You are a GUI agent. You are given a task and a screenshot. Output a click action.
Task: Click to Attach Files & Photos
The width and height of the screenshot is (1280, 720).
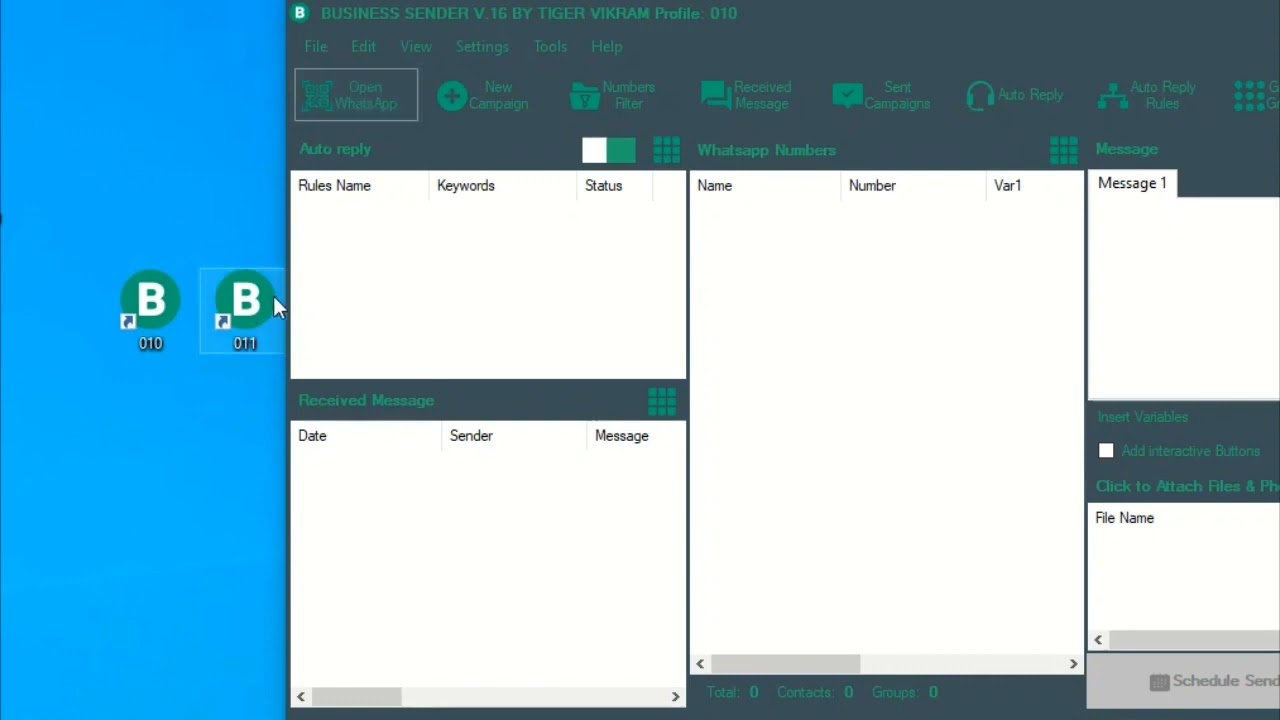[1187, 486]
